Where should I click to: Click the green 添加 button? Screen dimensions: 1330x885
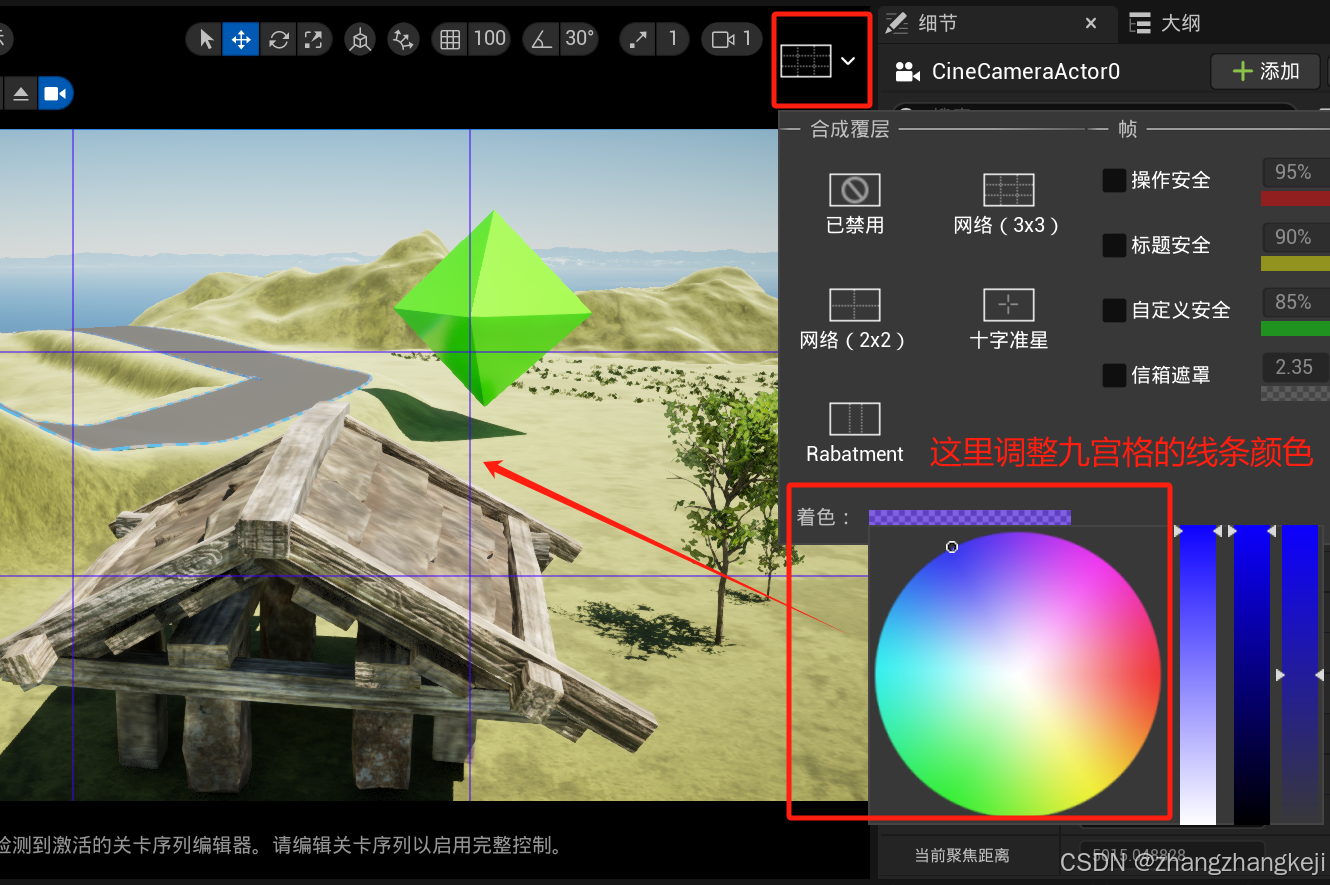(1264, 71)
